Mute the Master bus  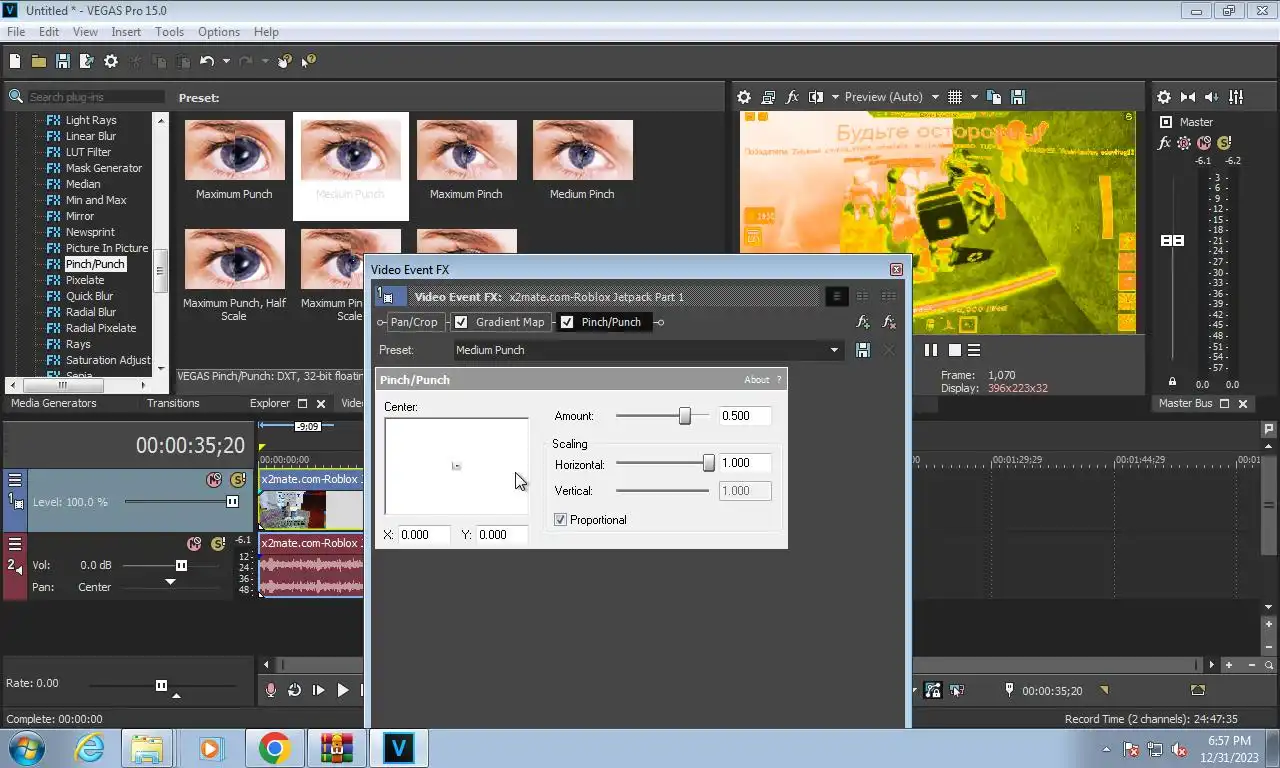tap(1204, 143)
